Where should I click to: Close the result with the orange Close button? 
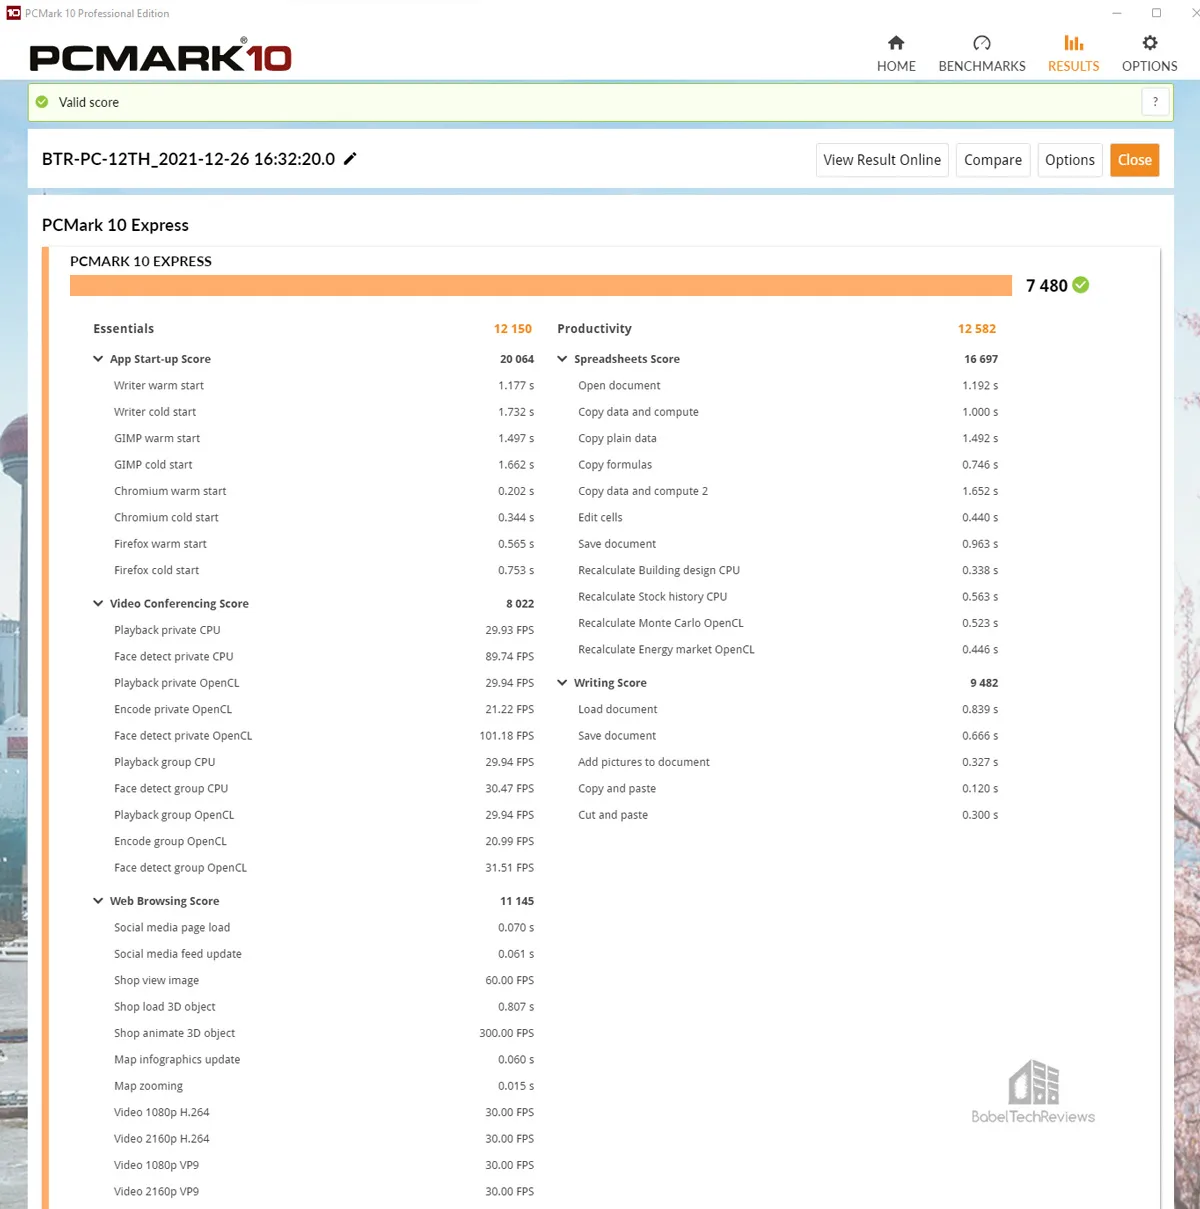[1135, 160]
